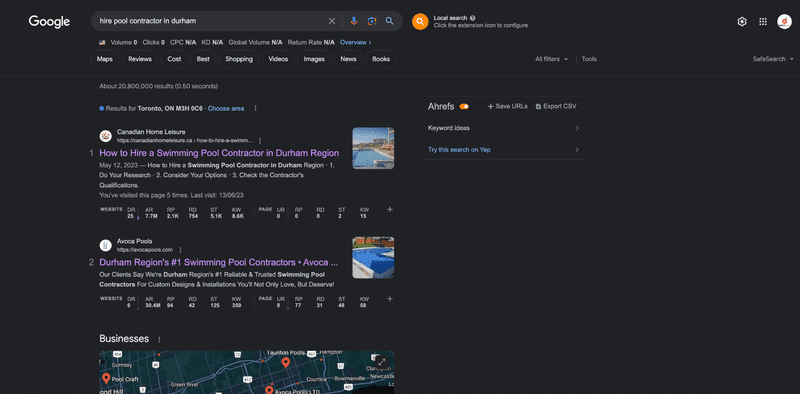800x394 pixels.
Task: Select the Maps filter chip
Action: point(105,59)
